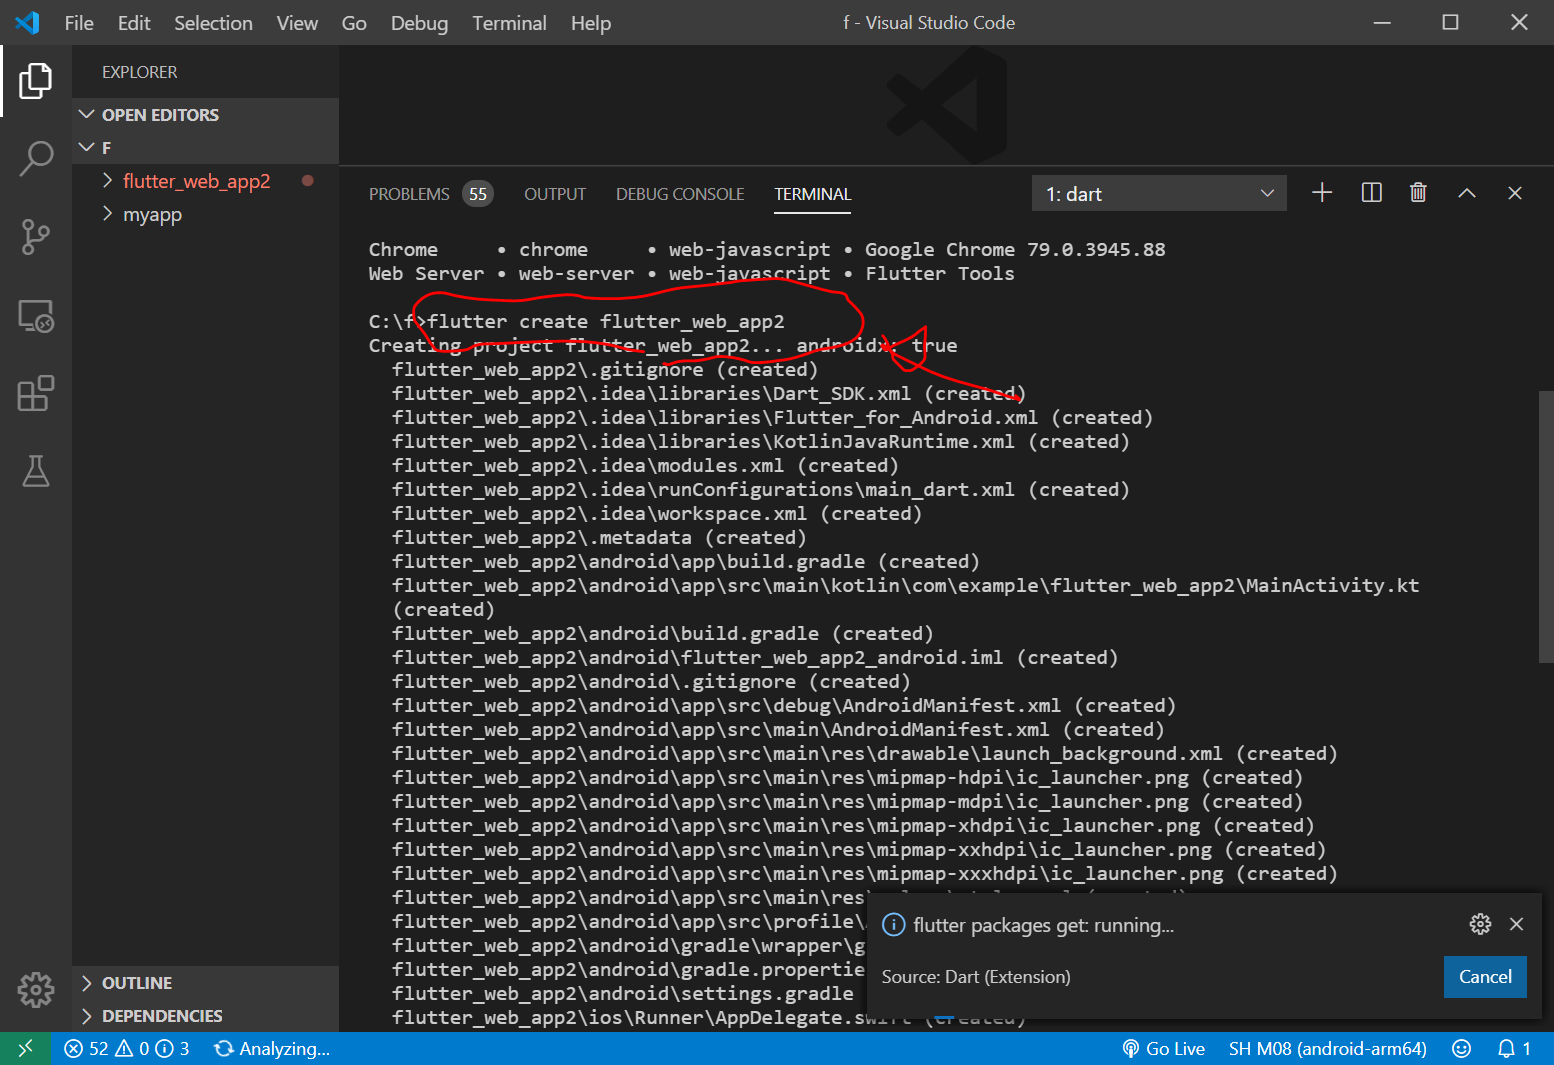1554x1065 pixels.
Task: Switch to the Debug Console tab
Action: [680, 194]
